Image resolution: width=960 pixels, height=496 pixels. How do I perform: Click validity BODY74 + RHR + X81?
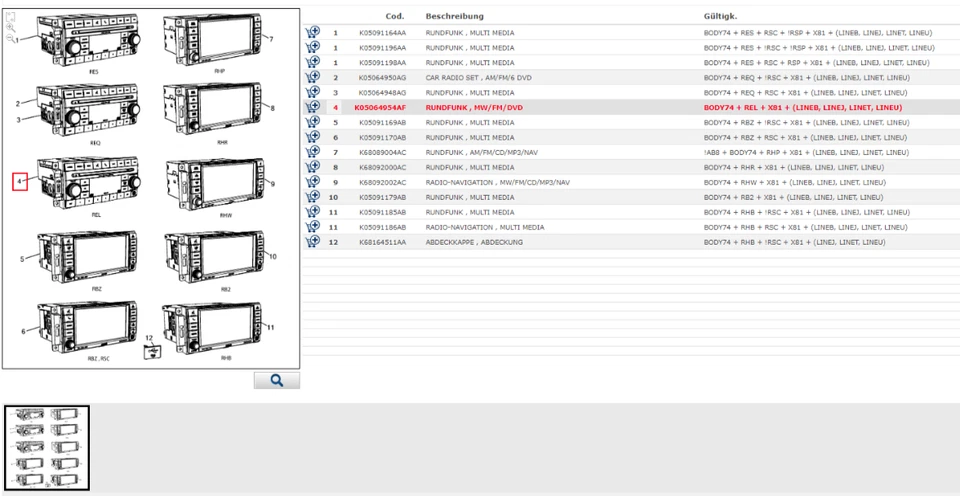tap(793, 167)
